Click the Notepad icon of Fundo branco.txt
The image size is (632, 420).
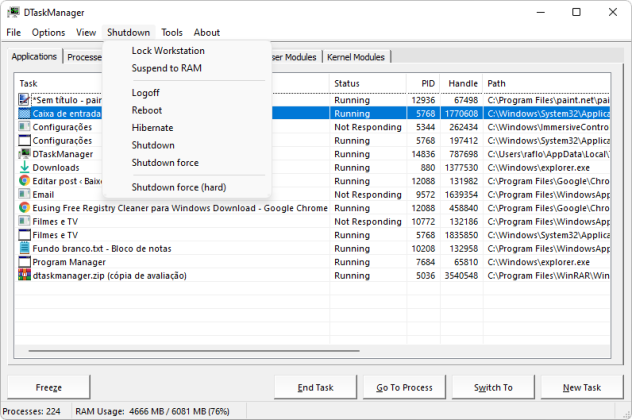tap(24, 248)
